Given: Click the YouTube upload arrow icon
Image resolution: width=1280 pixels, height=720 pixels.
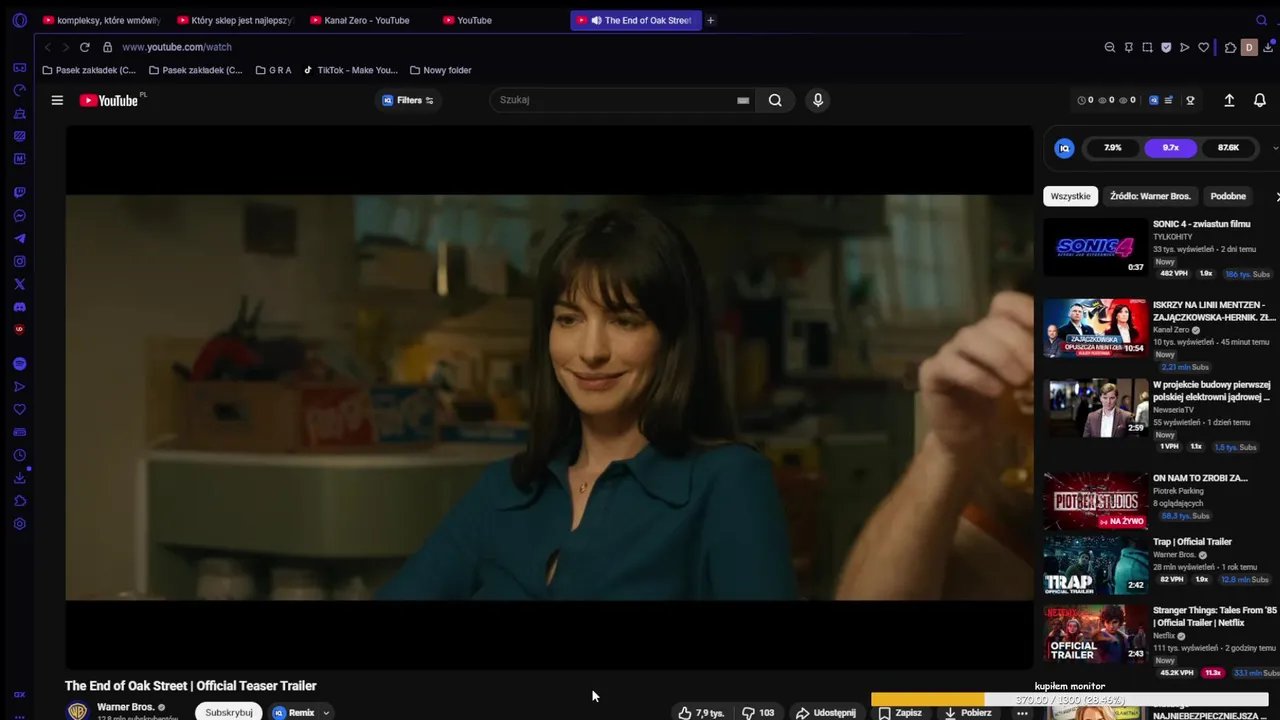Looking at the screenshot, I should tap(1229, 100).
